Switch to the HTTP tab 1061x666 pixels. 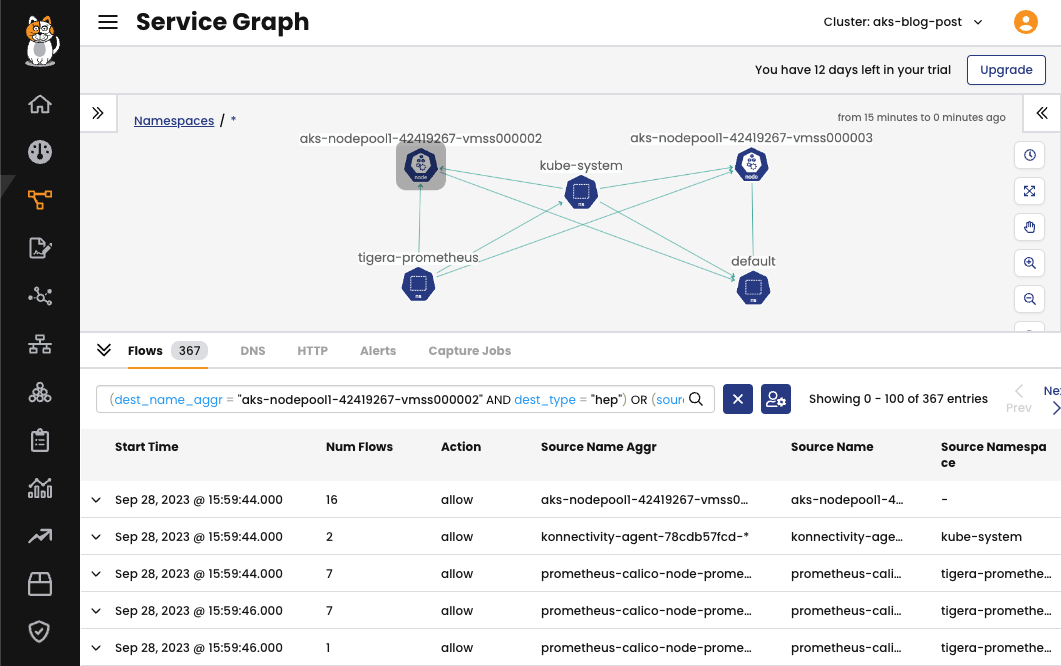312,351
